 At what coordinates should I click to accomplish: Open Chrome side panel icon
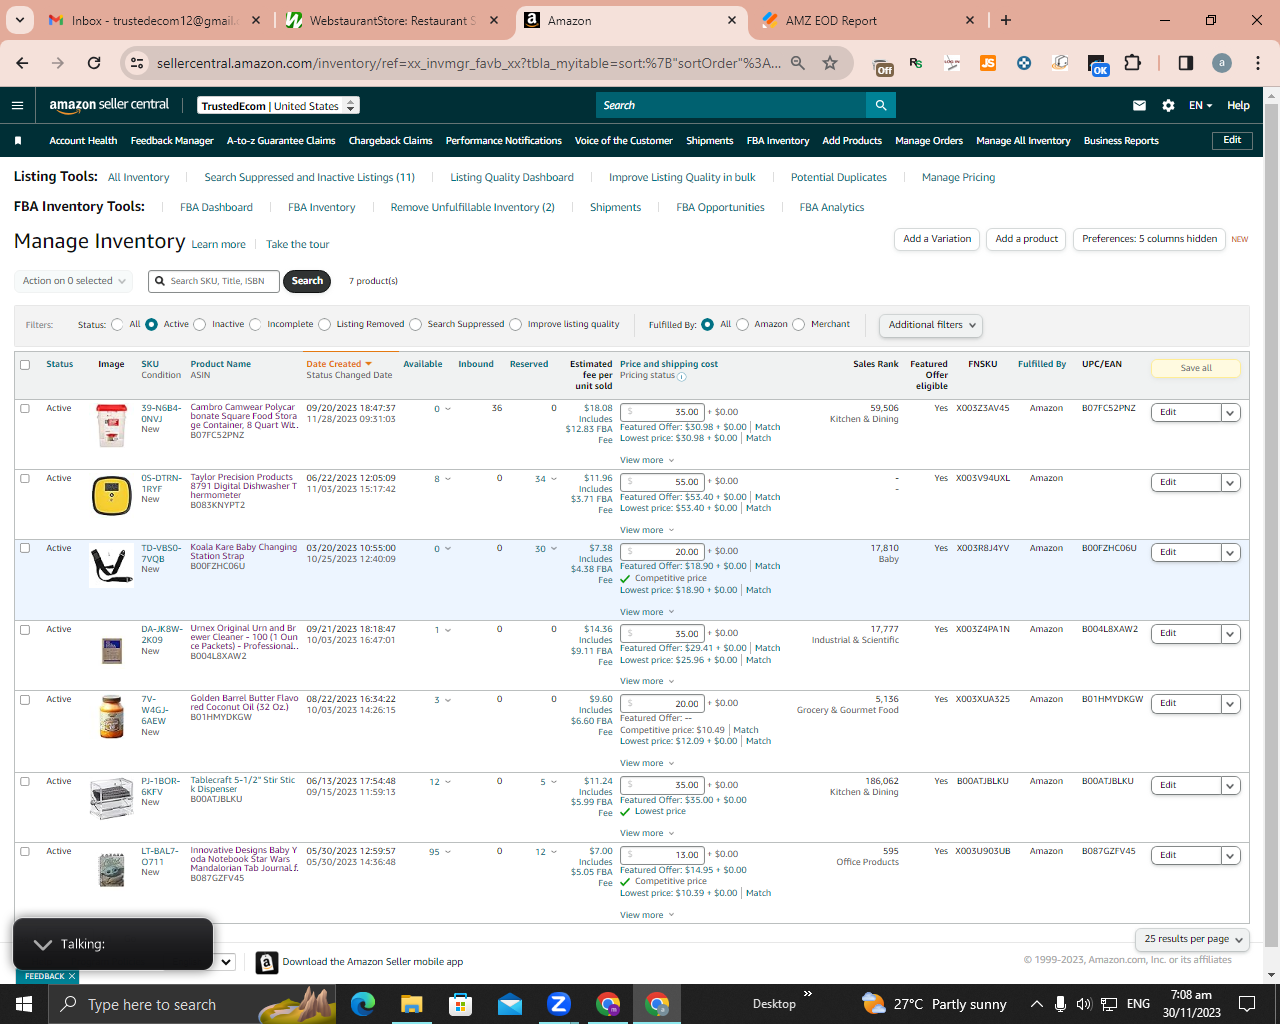[x=1186, y=63]
